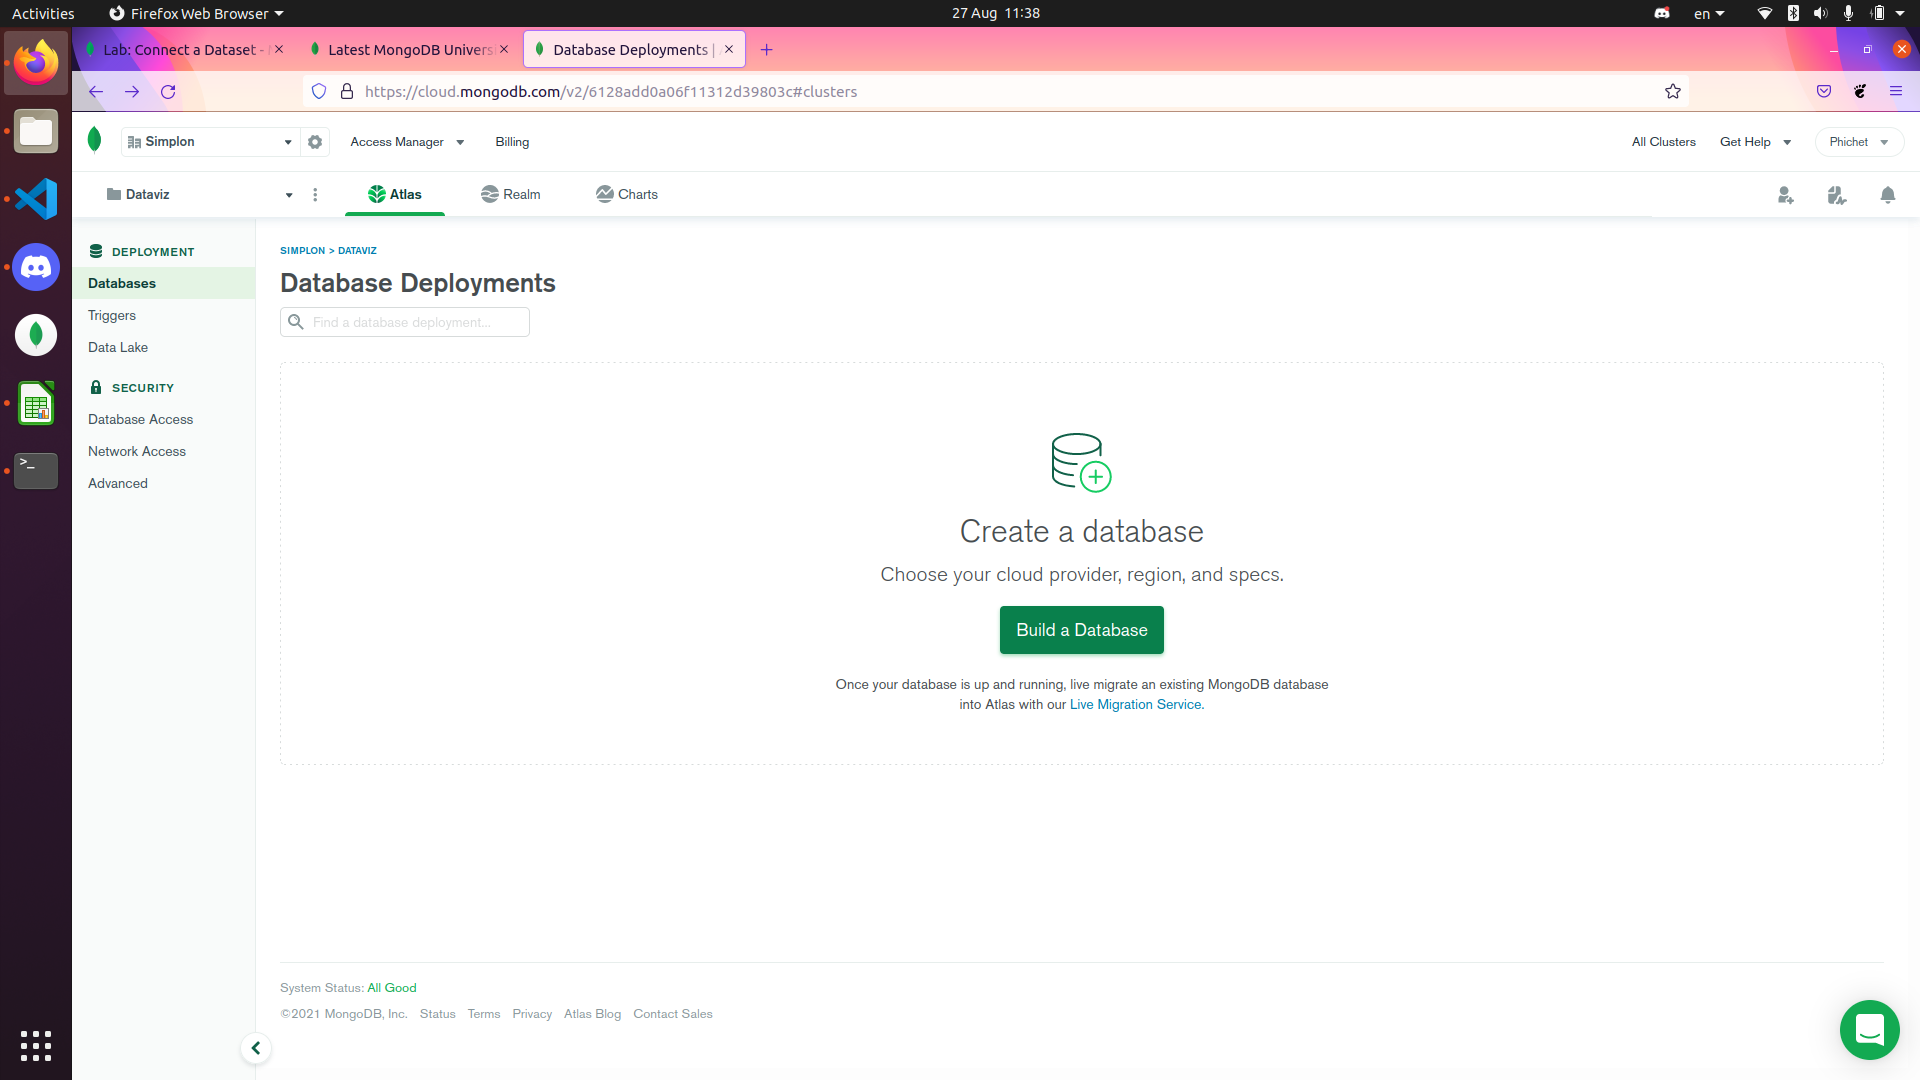The image size is (1920, 1080).
Task: Open the Get Help dropdown
Action: (x=1755, y=142)
